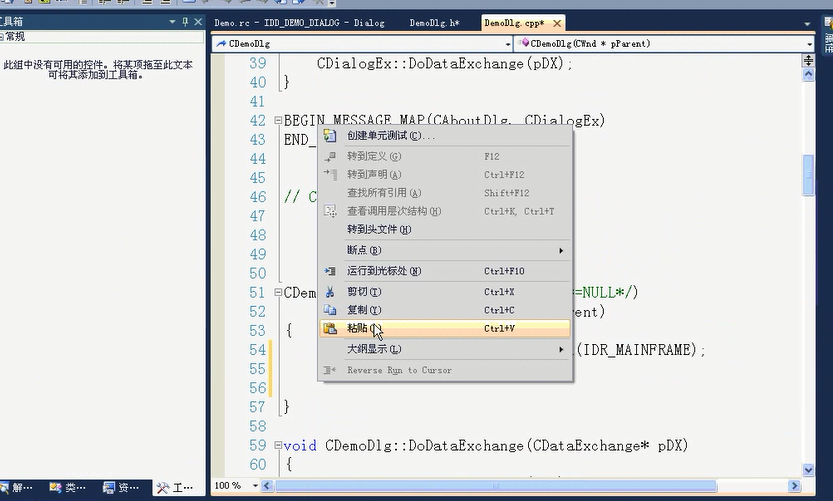Click the horizontal scrollbar thumb

(x=496, y=486)
